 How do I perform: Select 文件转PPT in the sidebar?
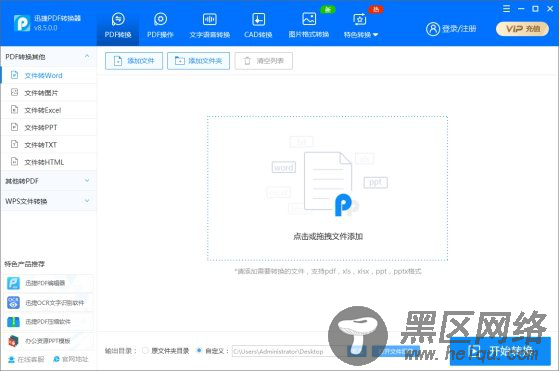click(49, 127)
